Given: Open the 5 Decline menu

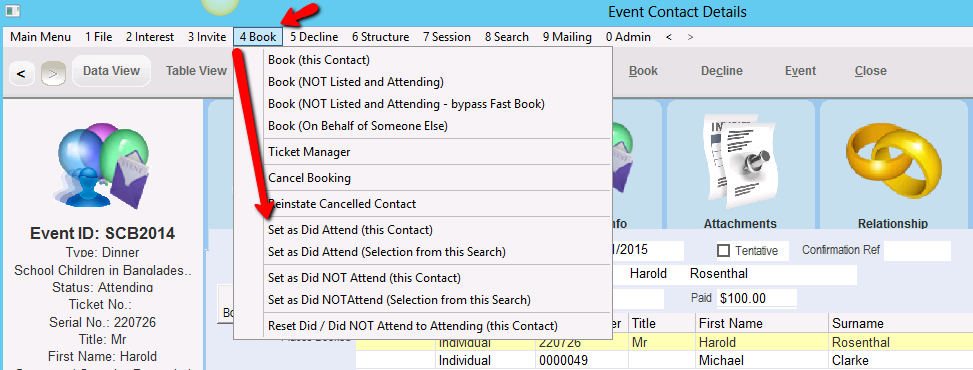Looking at the screenshot, I should [x=314, y=37].
